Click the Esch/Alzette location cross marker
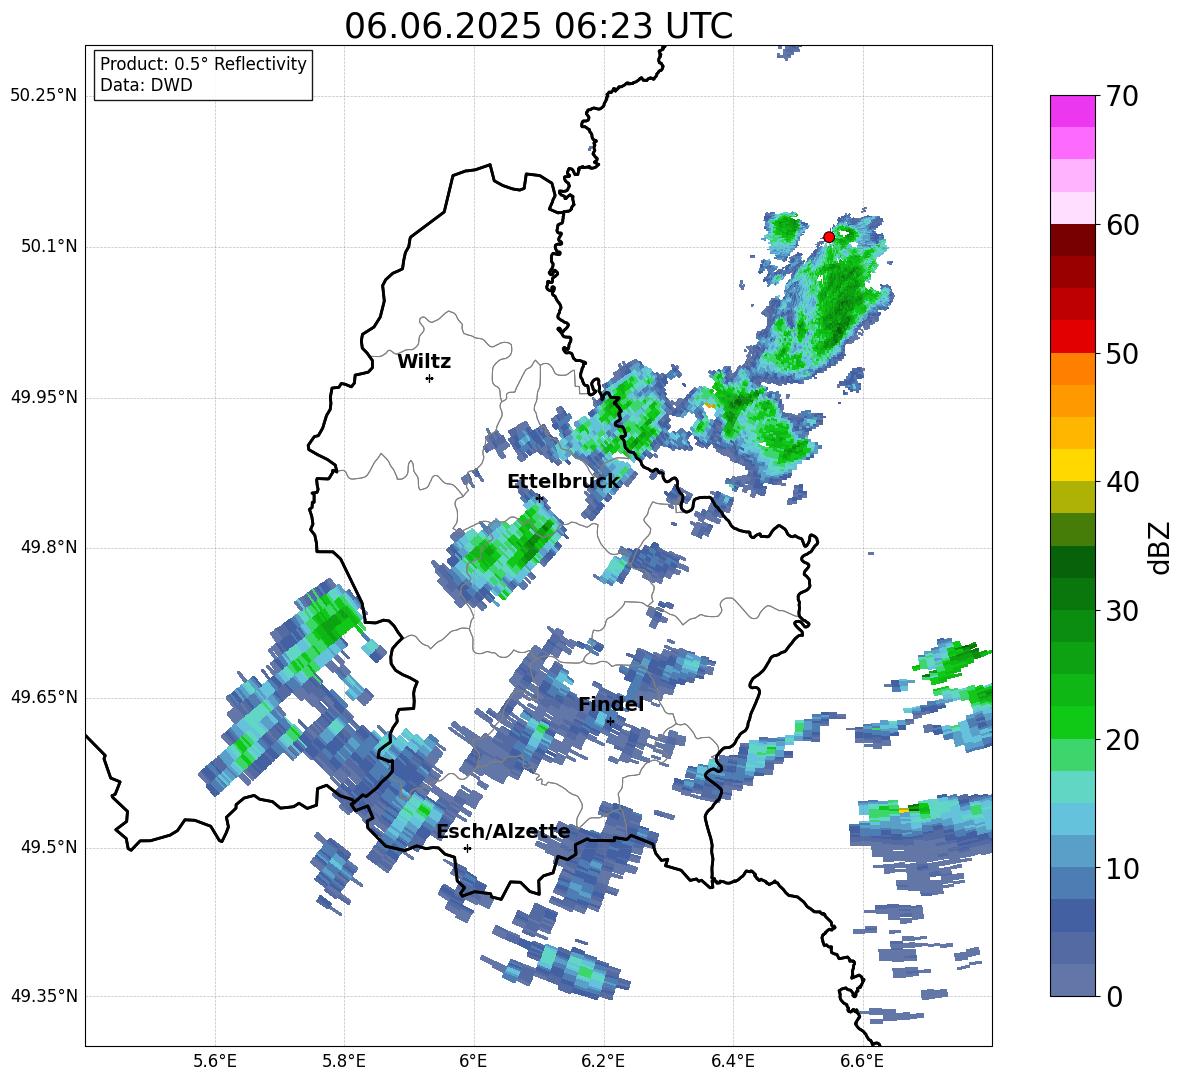Screen dimensions: 1184x1081 pyautogui.click(x=467, y=848)
